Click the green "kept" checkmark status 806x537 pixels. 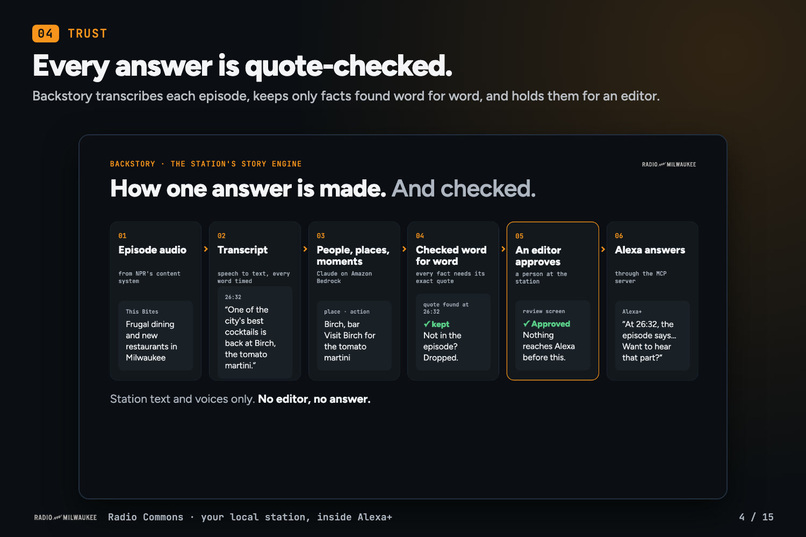[436, 324]
